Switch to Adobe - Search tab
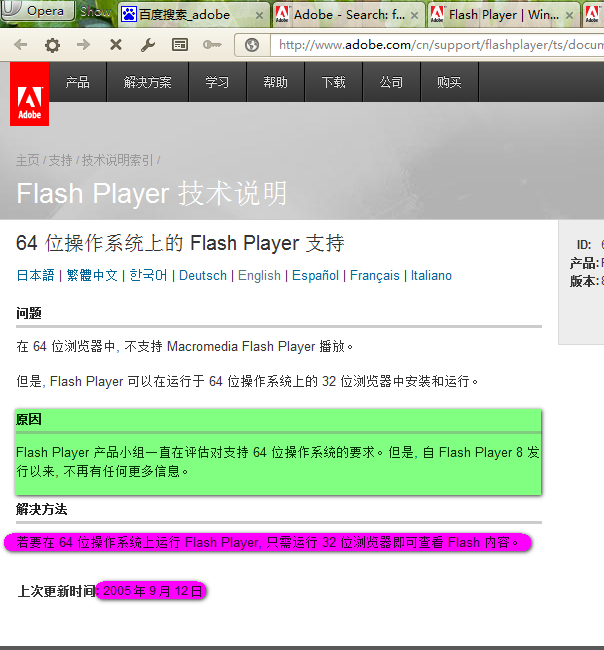 [348, 15]
